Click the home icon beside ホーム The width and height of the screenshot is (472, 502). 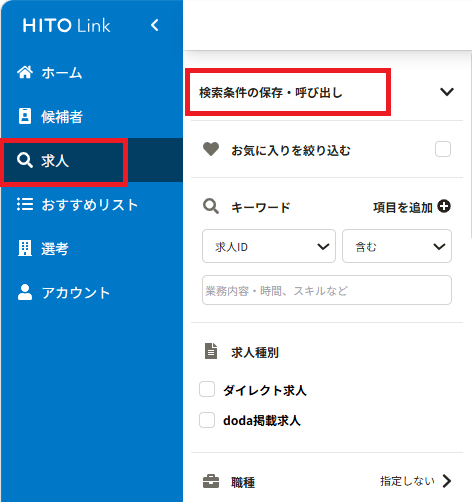[25, 72]
